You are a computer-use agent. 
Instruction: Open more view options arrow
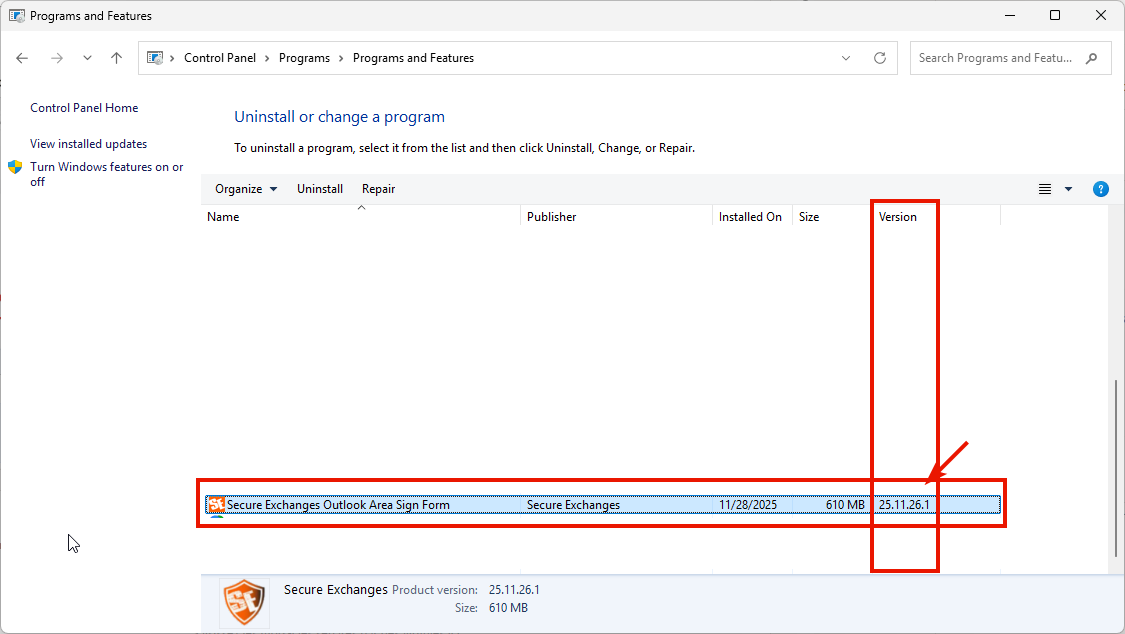click(1068, 189)
